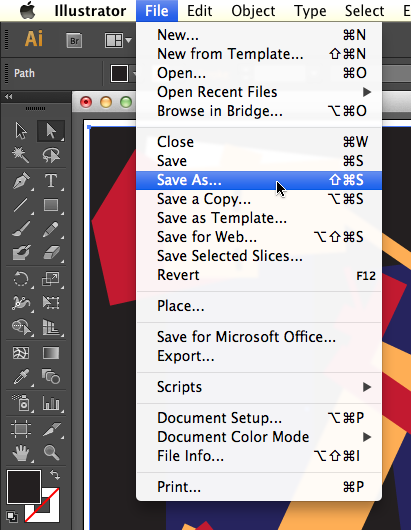Select the Mesh tool
Viewport: 411px width, 530px height.
21,353
